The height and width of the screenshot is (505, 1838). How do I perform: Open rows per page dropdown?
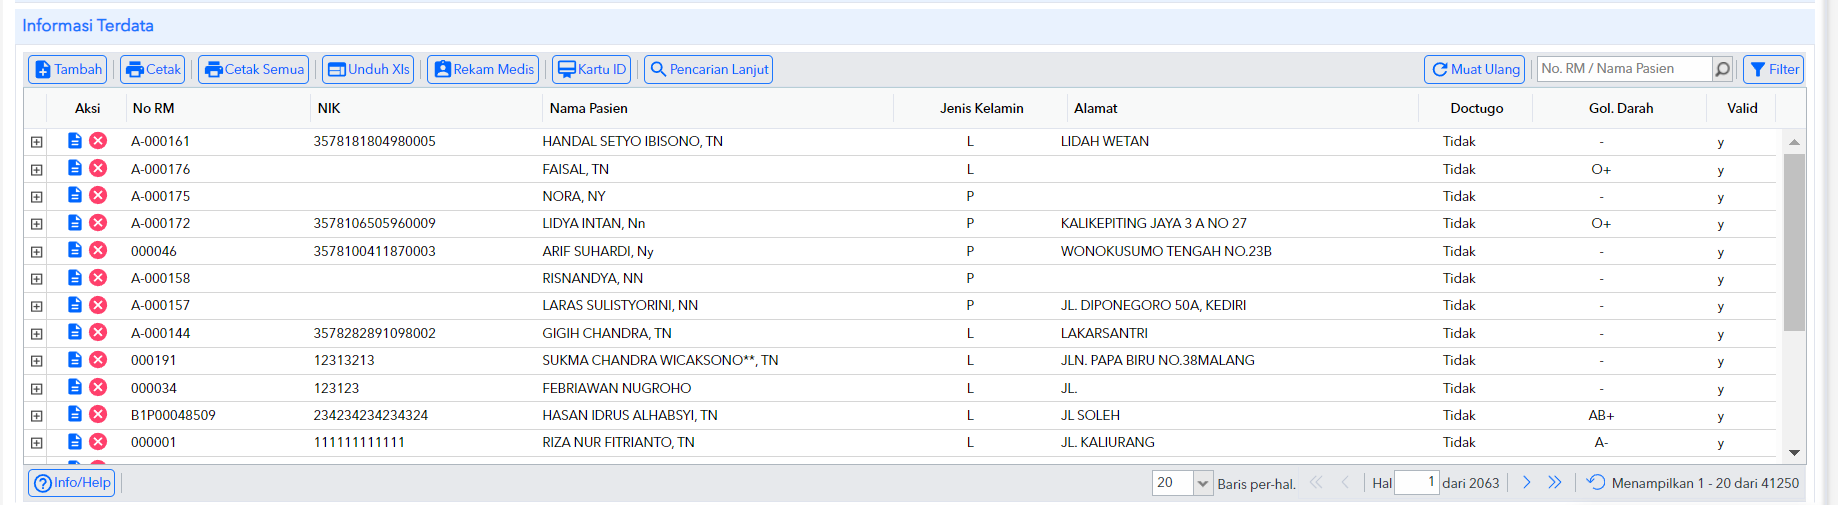pos(1203,483)
